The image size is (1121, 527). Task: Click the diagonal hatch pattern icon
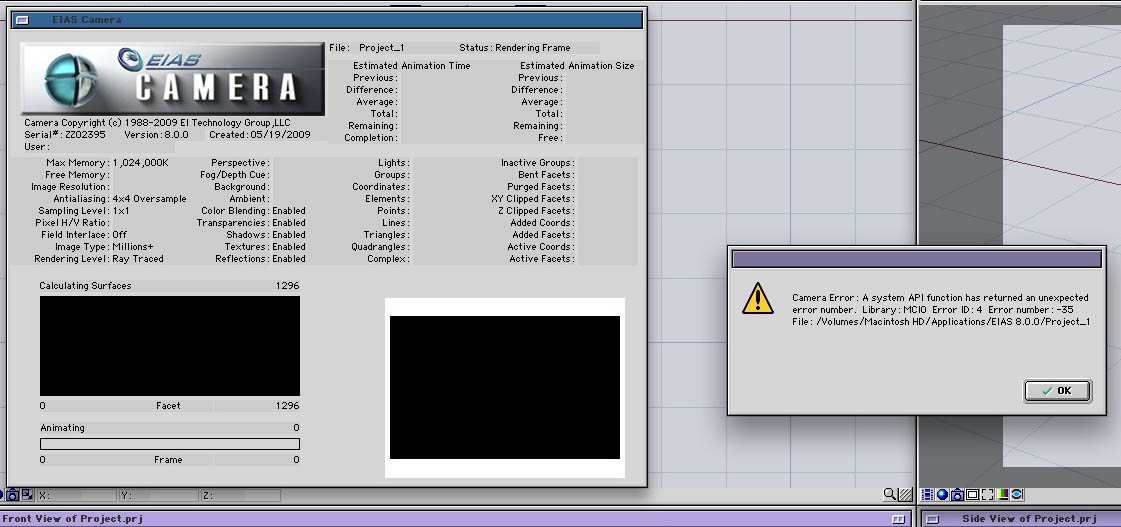coord(905,494)
